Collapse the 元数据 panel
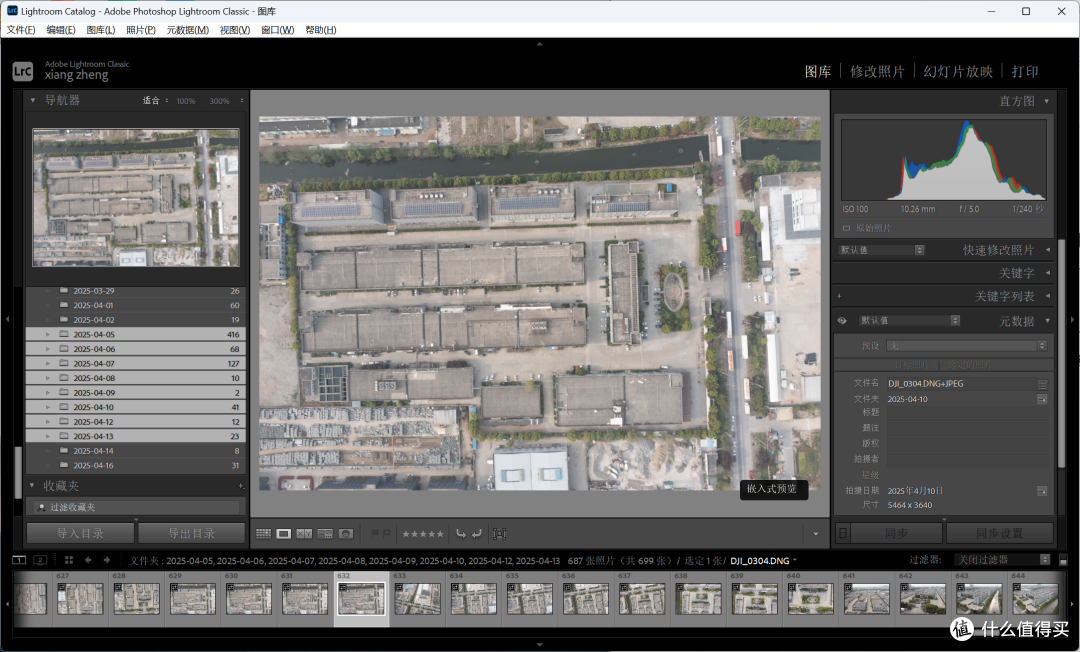The height and width of the screenshot is (652, 1080). (1048, 320)
